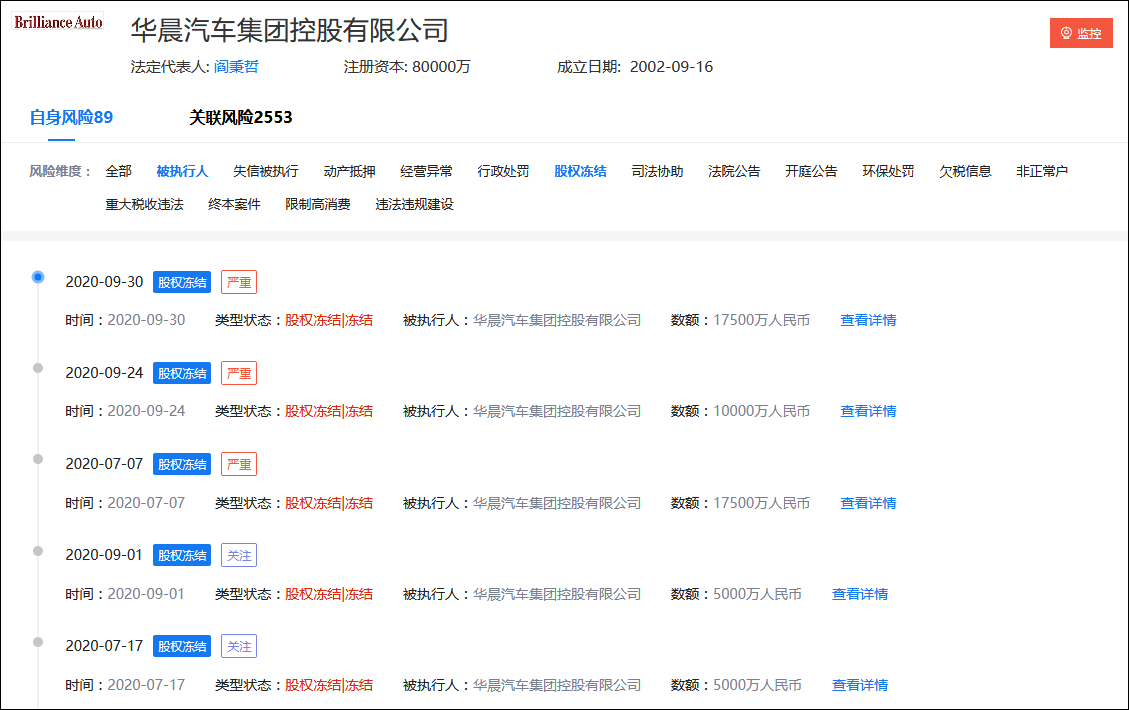Select the 全部 risk filter
1129x710 pixels.
tap(118, 171)
